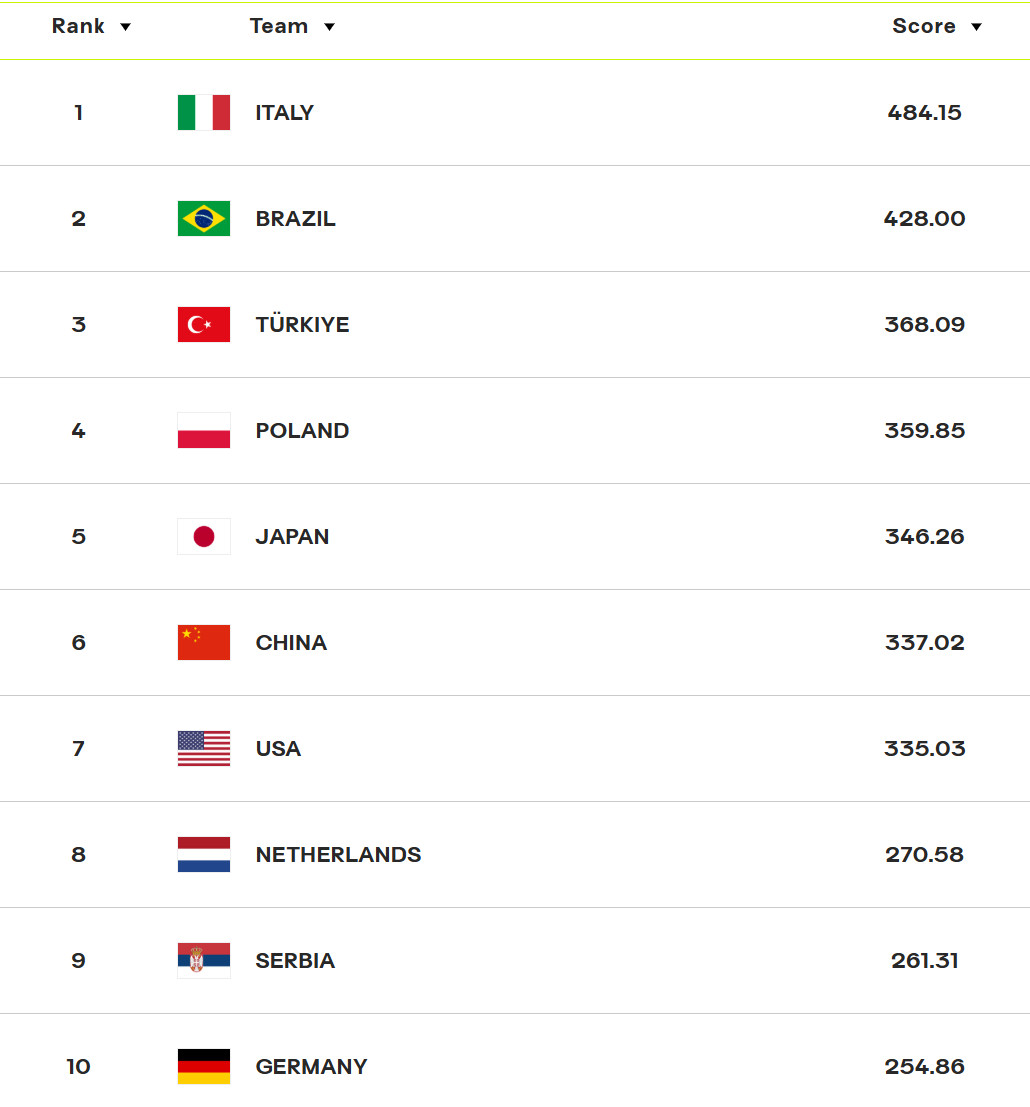Click the Türkiye flag icon
The image size is (1030, 1107).
pyautogui.click(x=204, y=325)
